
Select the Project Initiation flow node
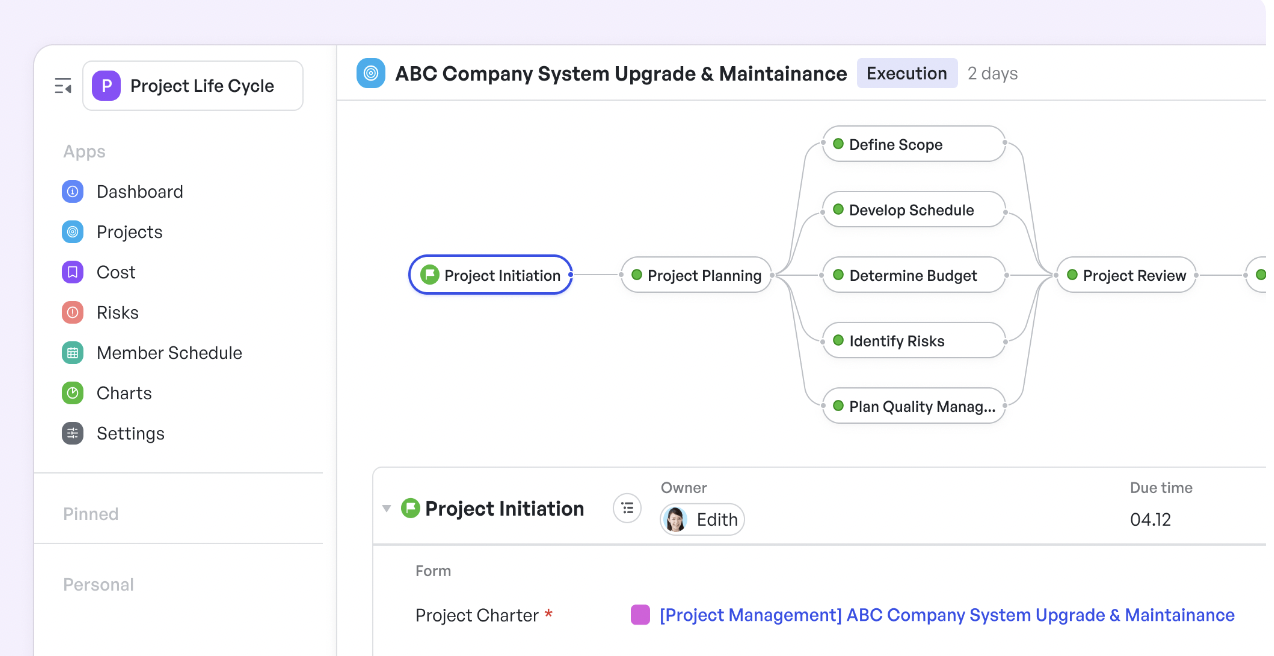[491, 275]
